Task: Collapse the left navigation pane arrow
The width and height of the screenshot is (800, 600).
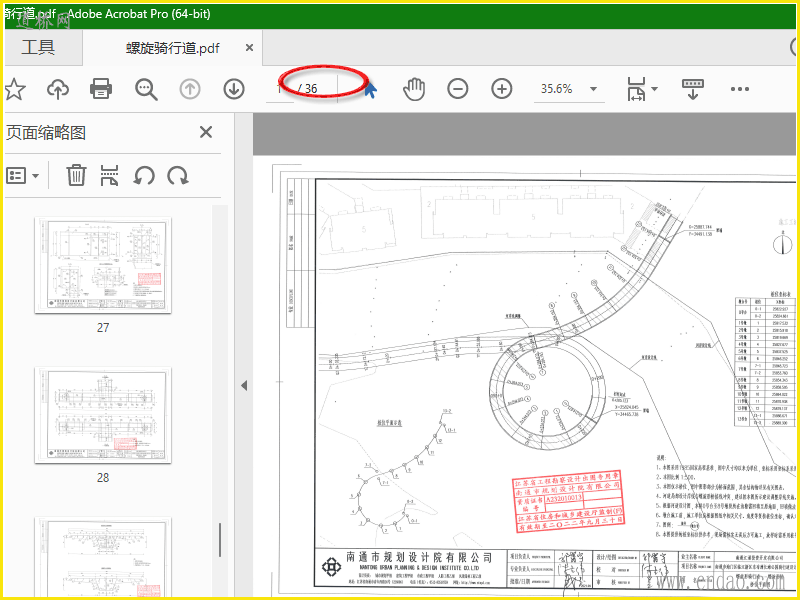Action: (243, 385)
